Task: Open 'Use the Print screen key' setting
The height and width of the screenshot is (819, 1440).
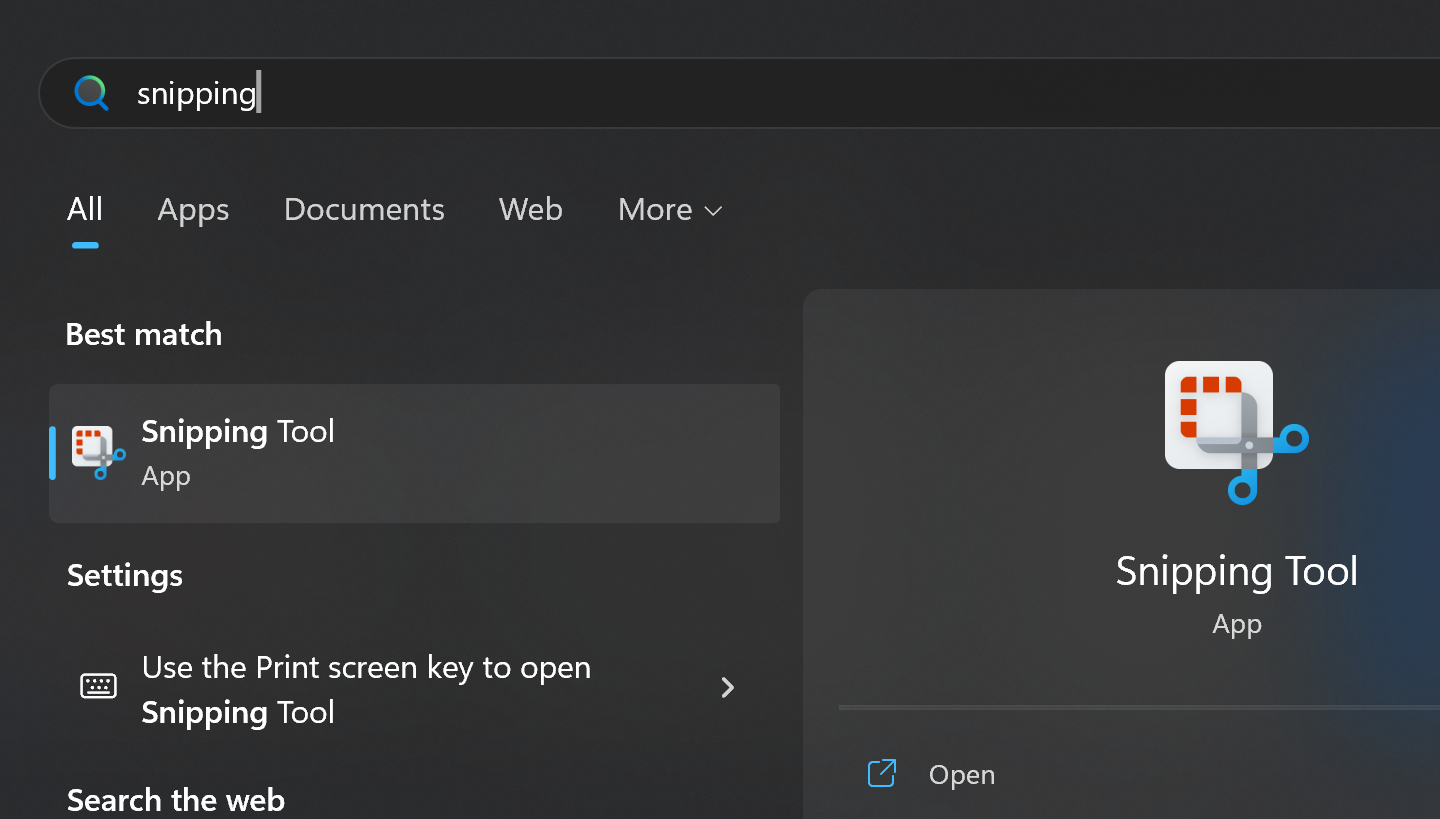Action: pyautogui.click(x=414, y=688)
